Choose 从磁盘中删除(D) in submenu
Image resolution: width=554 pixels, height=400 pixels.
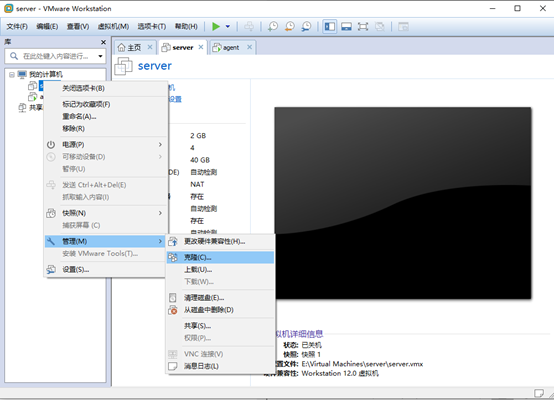tap(220, 310)
